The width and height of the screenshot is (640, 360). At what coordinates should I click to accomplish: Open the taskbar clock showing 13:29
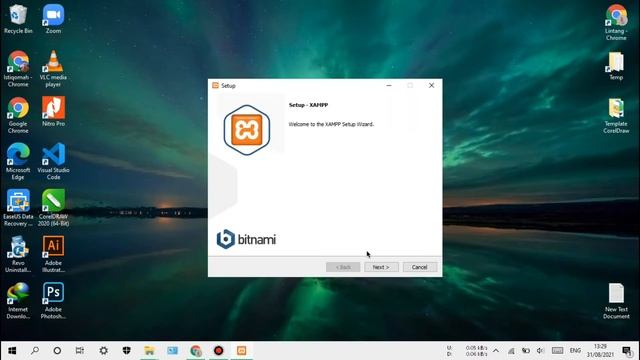(600, 351)
